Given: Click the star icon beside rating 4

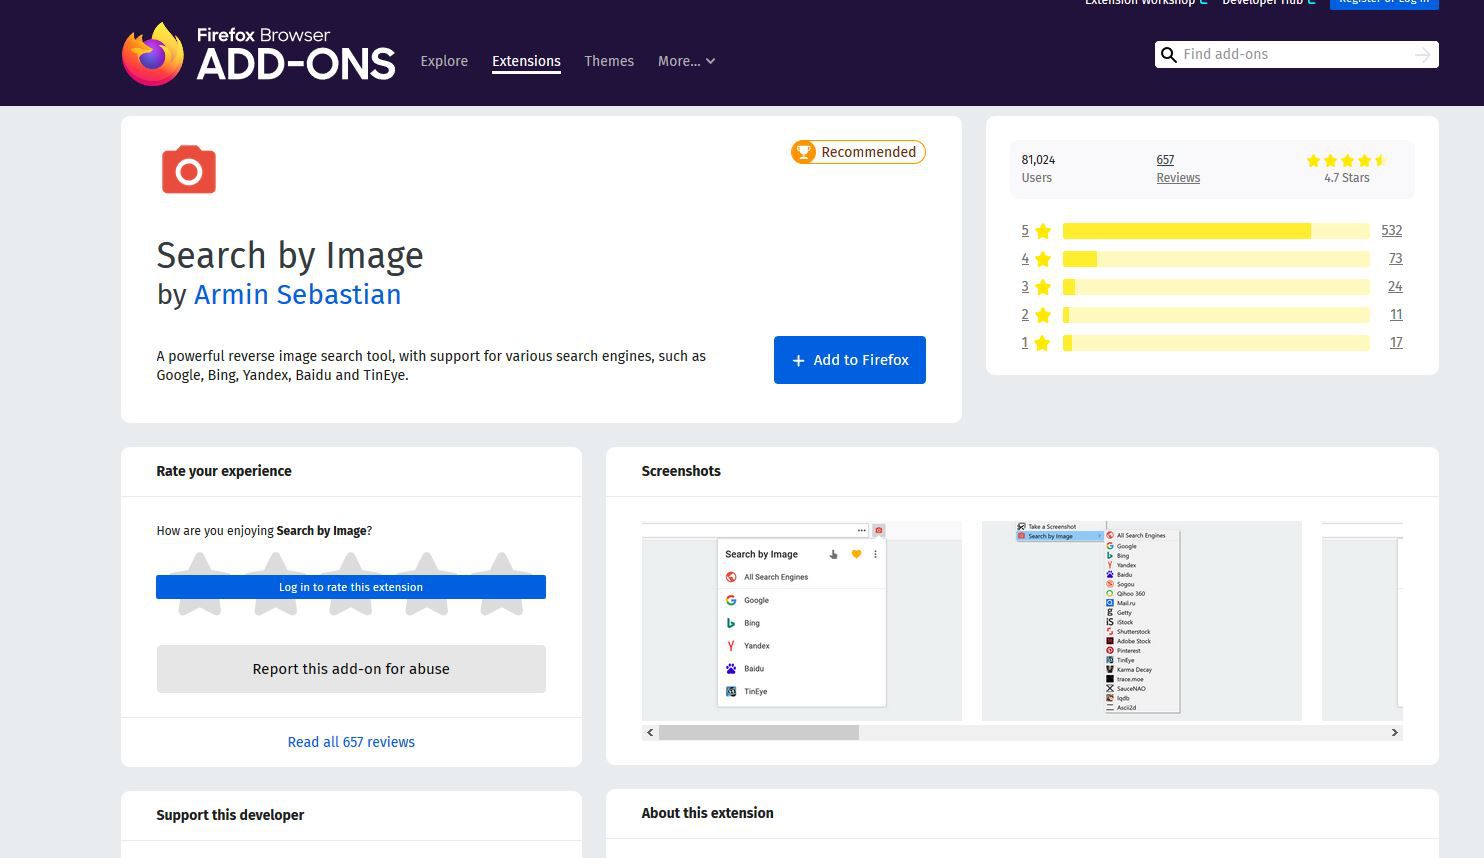Looking at the screenshot, I should [x=1043, y=259].
